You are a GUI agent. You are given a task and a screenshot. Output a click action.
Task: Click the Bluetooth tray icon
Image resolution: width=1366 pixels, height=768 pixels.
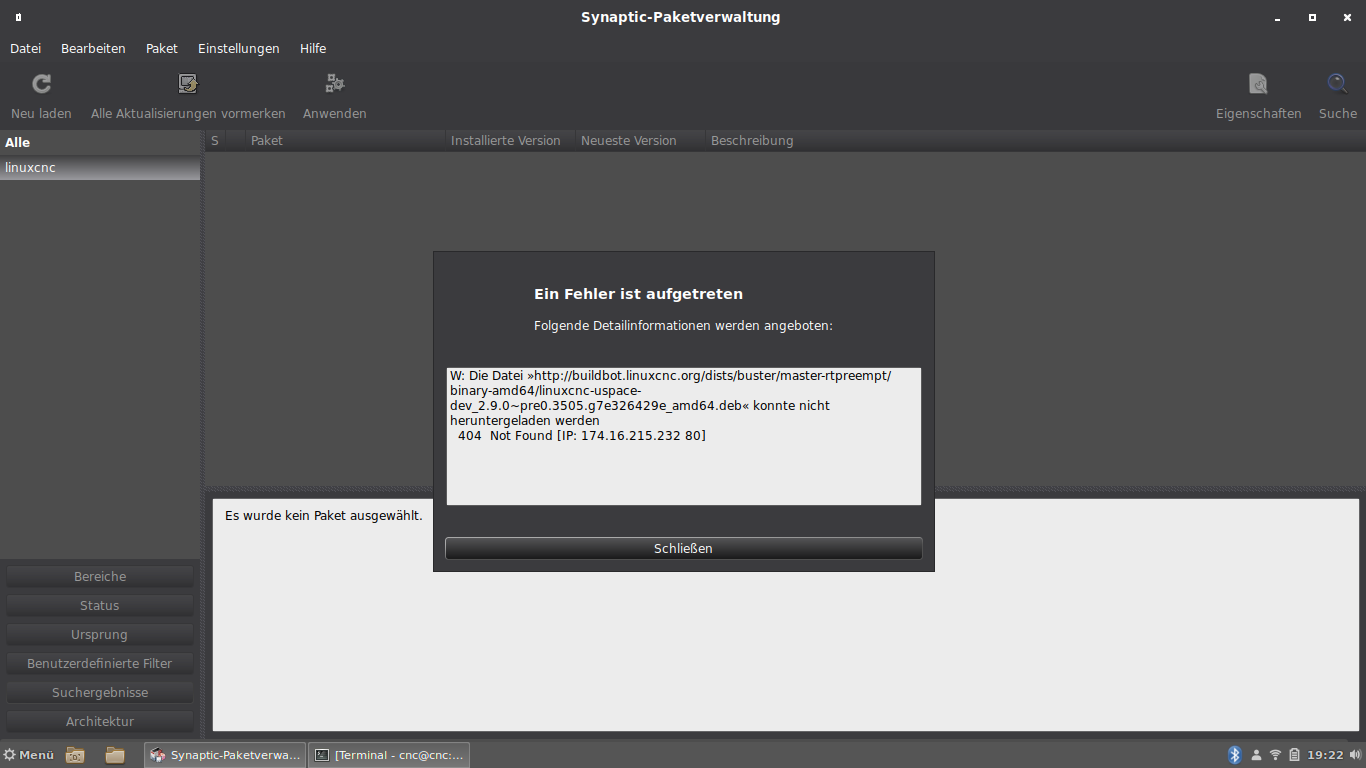[1235, 755]
